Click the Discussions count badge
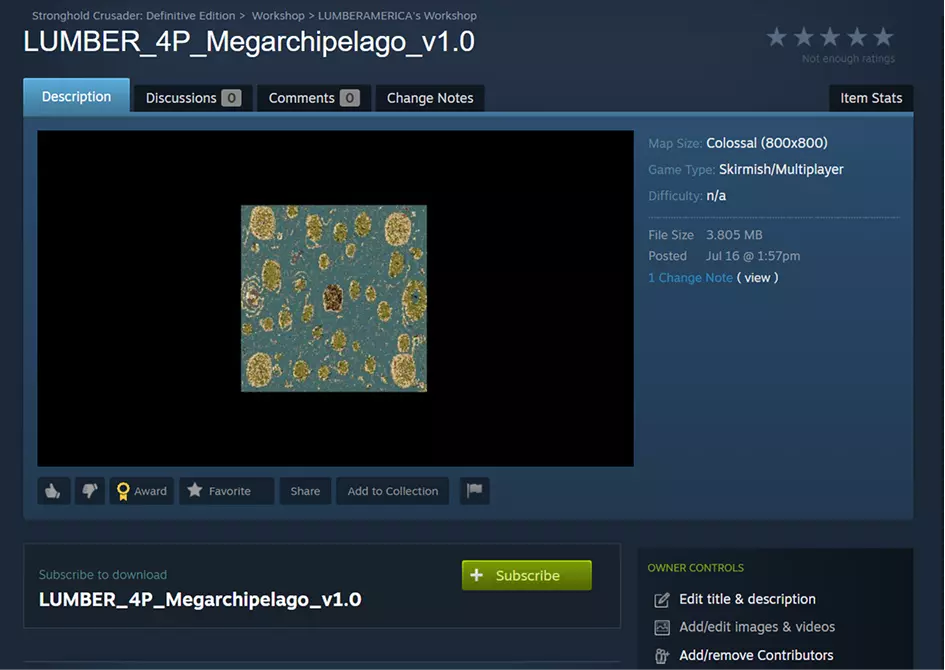Screen dimensions: 945x670 pos(231,98)
